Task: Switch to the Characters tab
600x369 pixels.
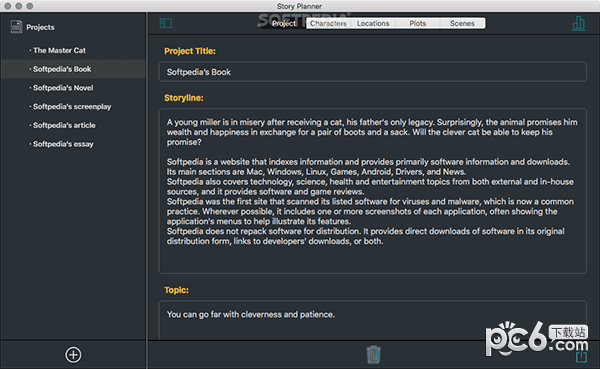Action: coord(328,23)
